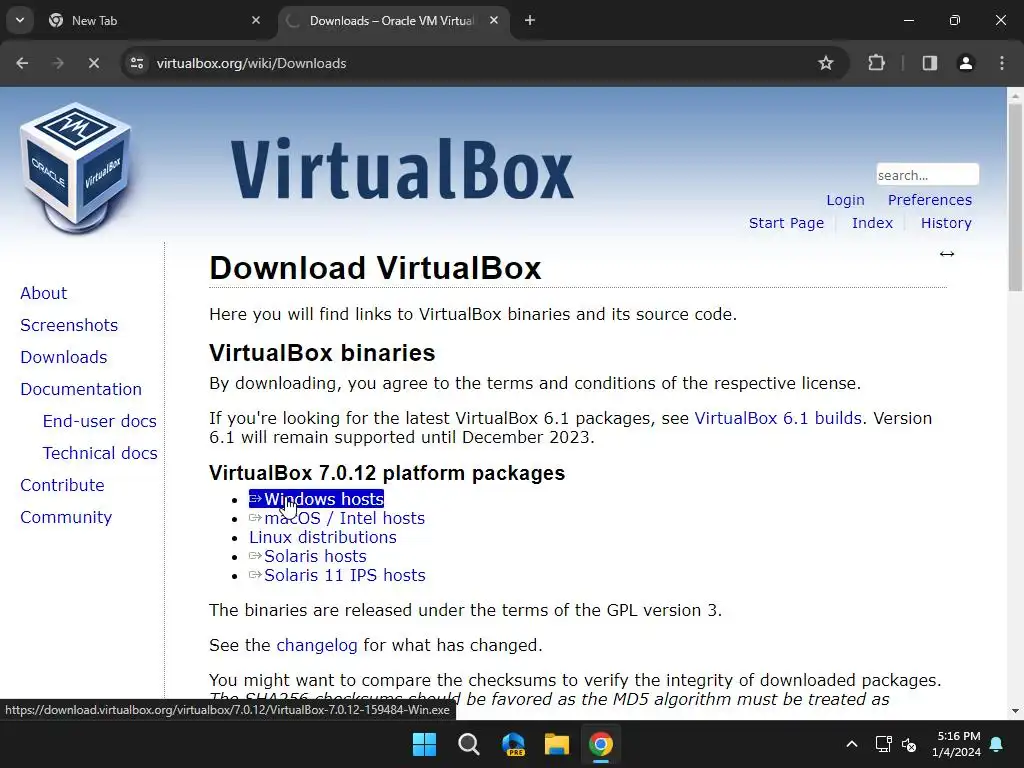Click the page width toggle double-arrow icon

(947, 254)
